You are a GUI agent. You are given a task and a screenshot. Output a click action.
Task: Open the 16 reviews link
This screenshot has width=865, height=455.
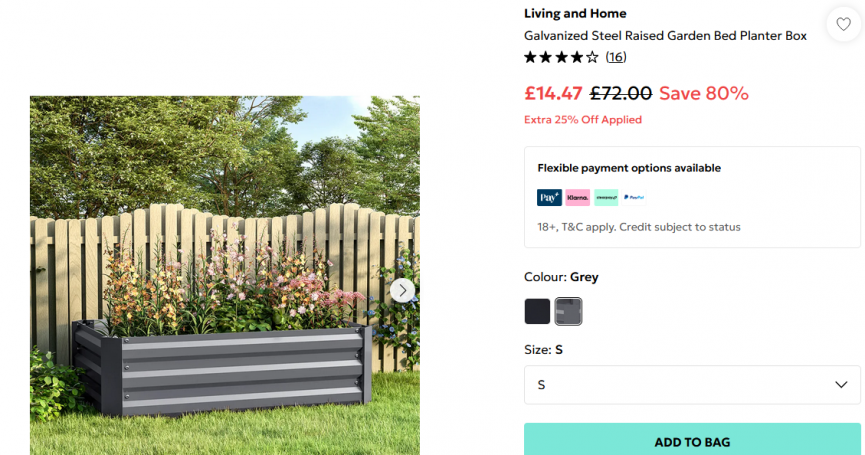click(616, 57)
